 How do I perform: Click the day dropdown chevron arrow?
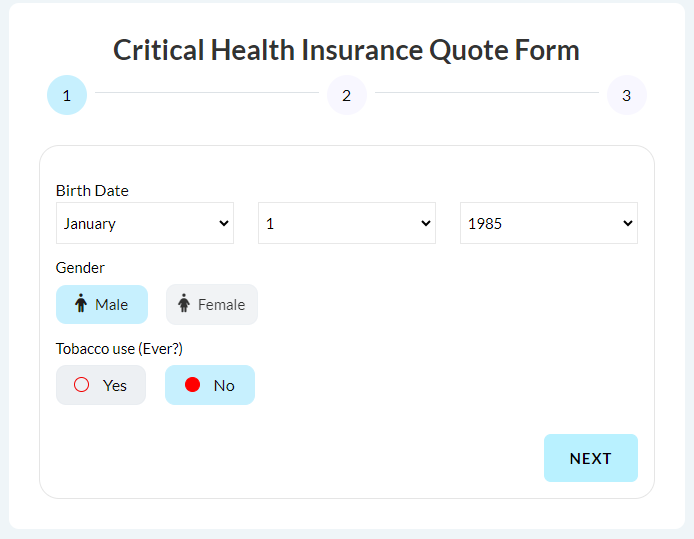pos(426,223)
